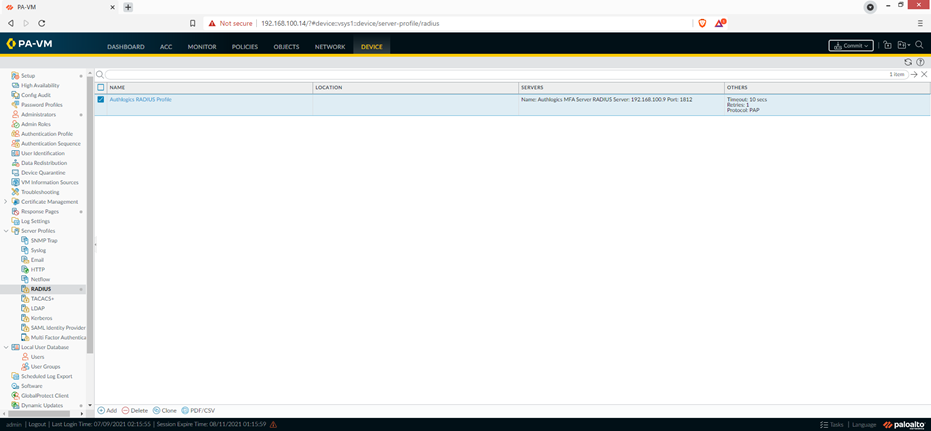931x431 pixels.
Task: Uncheck the Authlogics RADIUS Profile row checkbox
Action: tap(100, 99)
